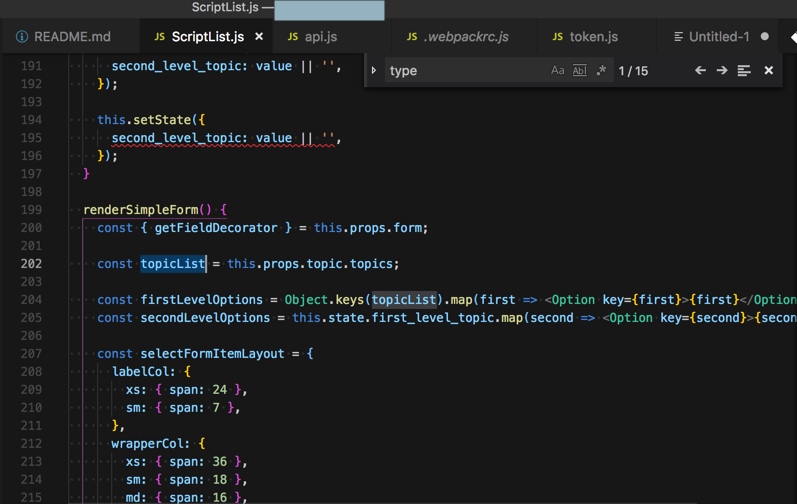Toggle Match Whole Word option
Image resolution: width=797 pixels, height=504 pixels.
(579, 71)
